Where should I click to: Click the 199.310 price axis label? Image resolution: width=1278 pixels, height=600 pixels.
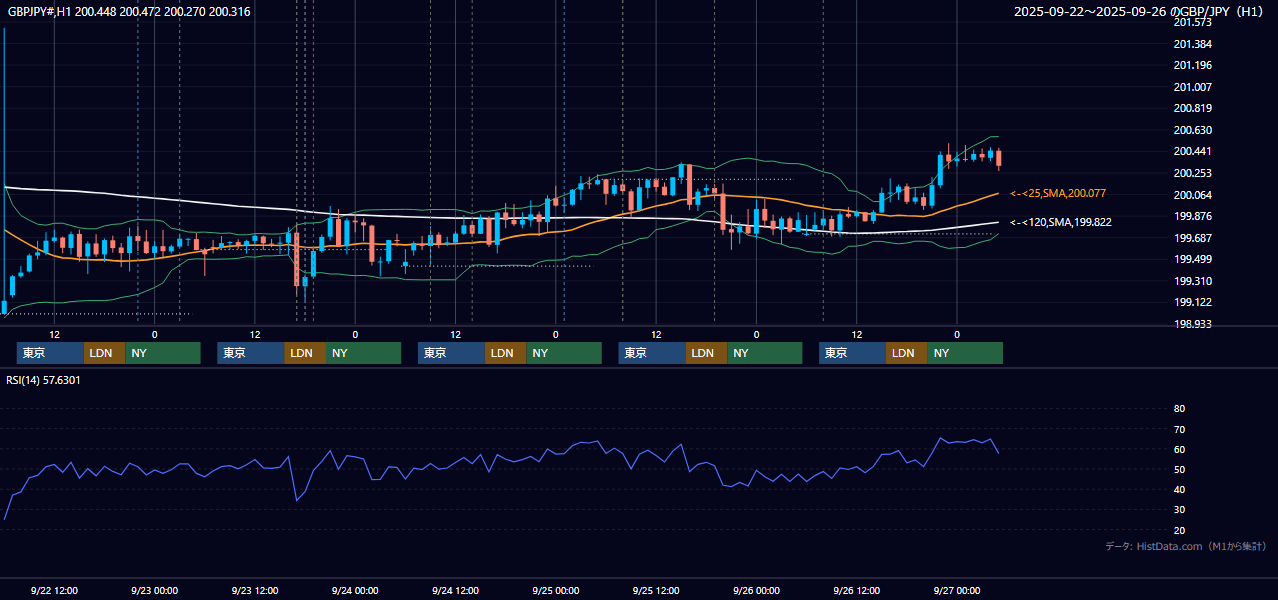click(x=1192, y=281)
